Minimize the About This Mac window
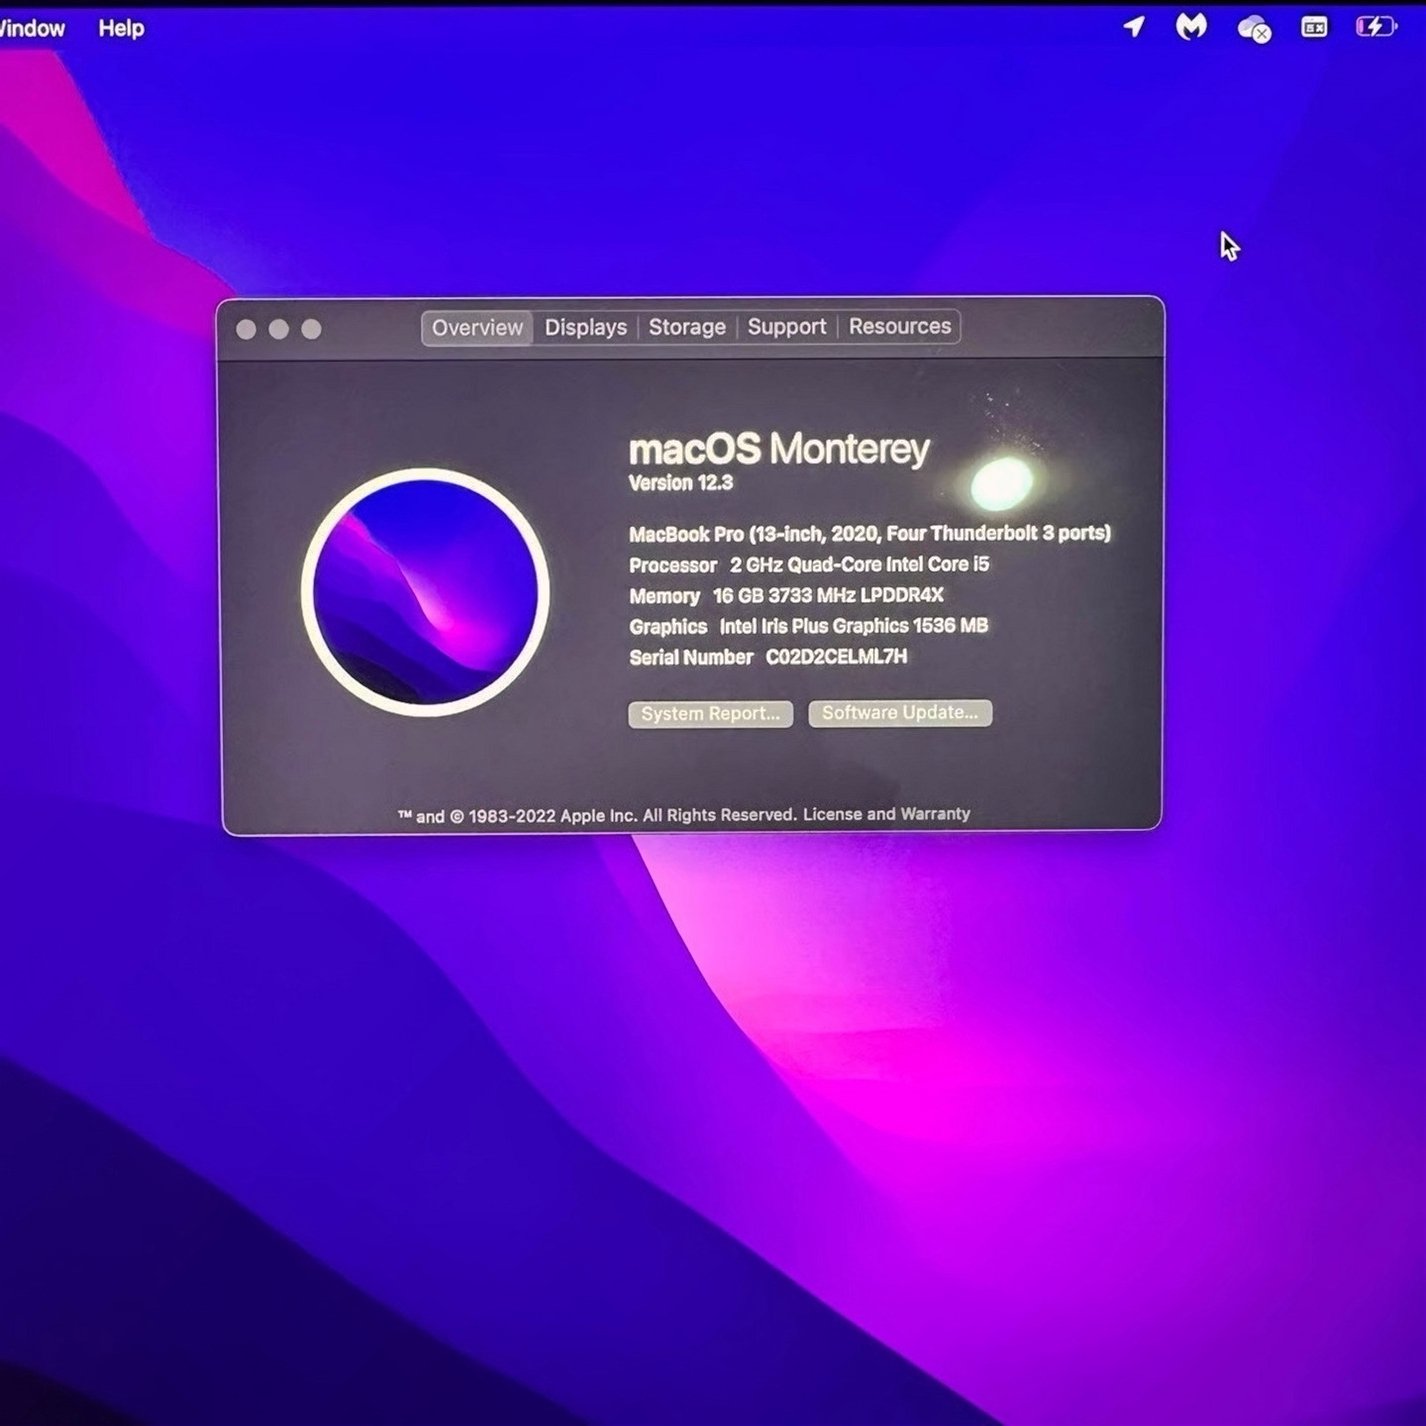Screen dimensions: 1426x1426 coord(279,329)
